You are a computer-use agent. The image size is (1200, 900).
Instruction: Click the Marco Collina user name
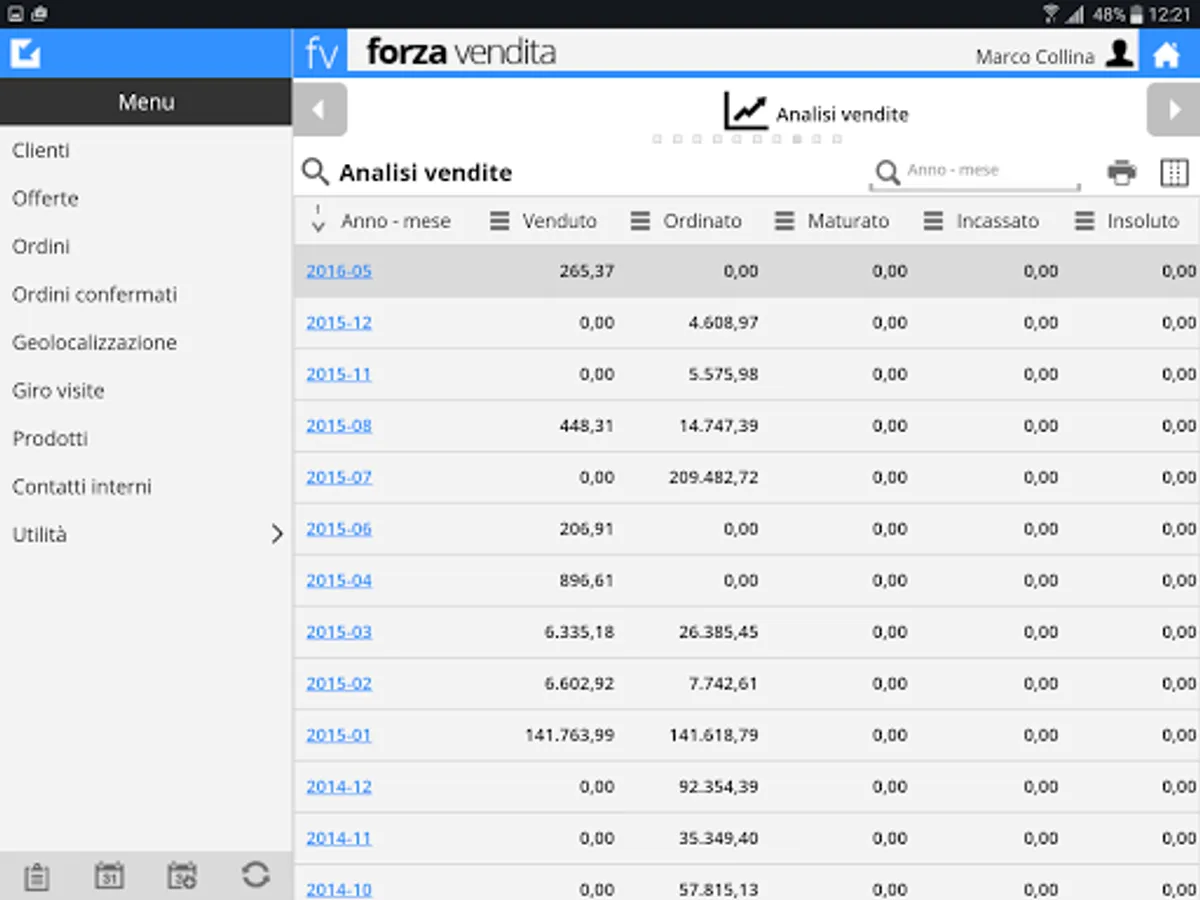tap(1035, 57)
